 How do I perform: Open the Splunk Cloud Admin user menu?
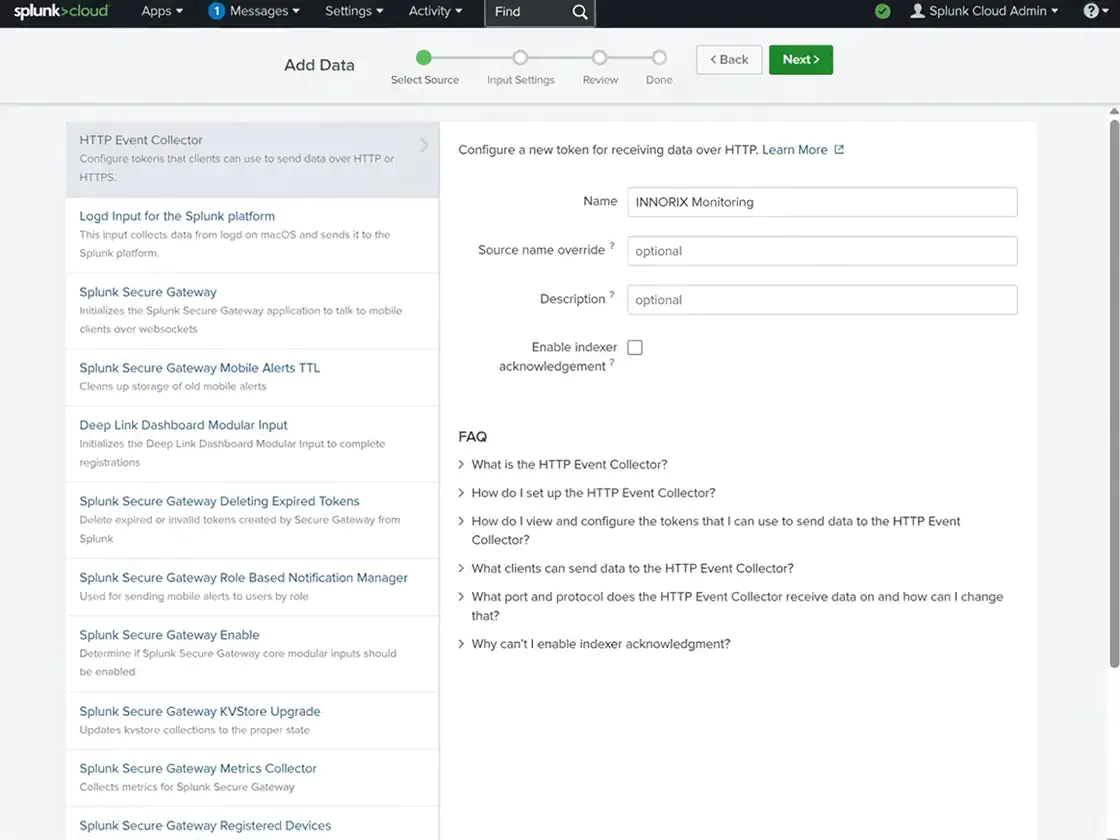(x=984, y=11)
